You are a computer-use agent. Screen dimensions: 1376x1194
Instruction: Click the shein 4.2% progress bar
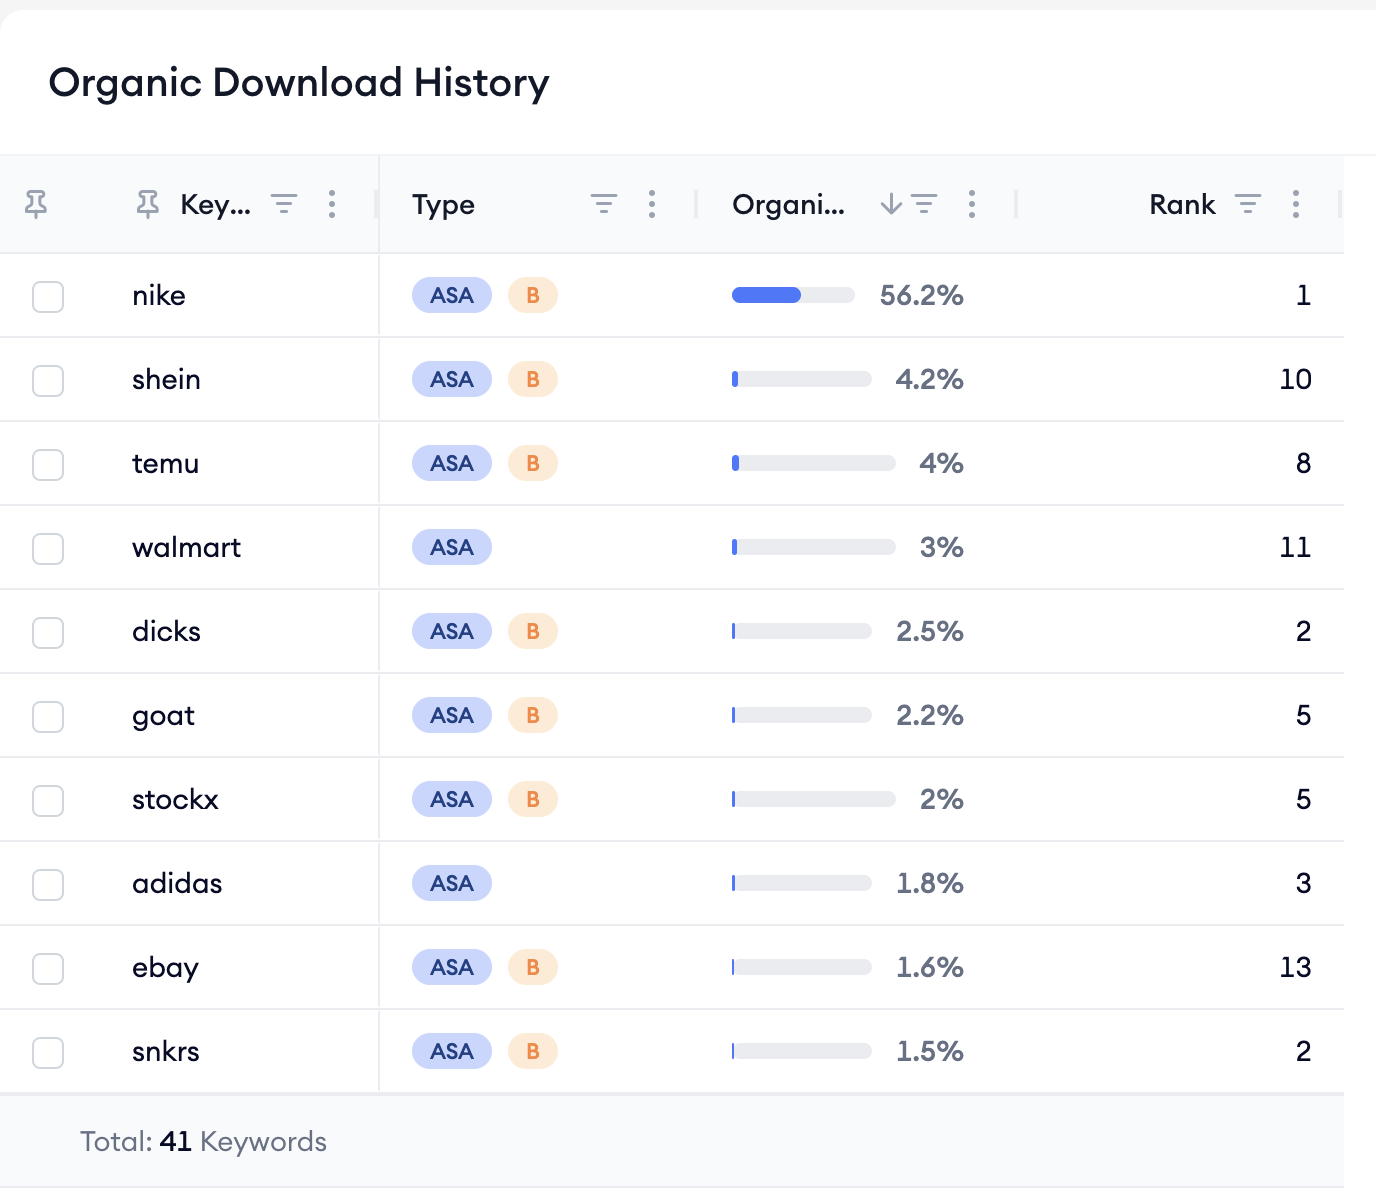(x=802, y=379)
